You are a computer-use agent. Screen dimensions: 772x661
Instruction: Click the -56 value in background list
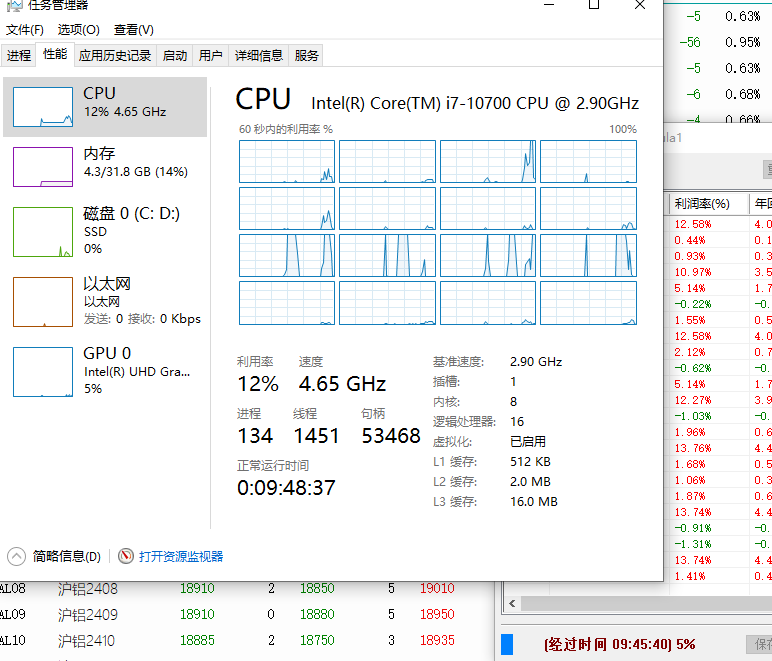(690, 42)
